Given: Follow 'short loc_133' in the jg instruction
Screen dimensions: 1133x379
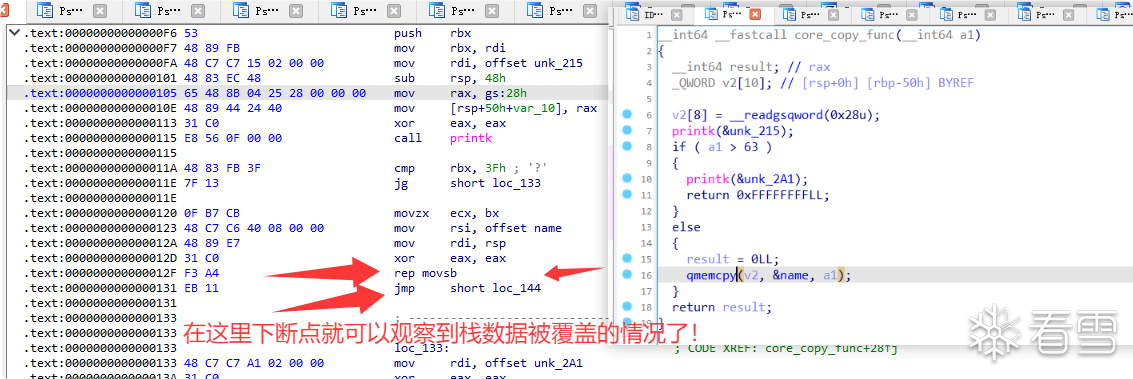Looking at the screenshot, I should point(496,183).
